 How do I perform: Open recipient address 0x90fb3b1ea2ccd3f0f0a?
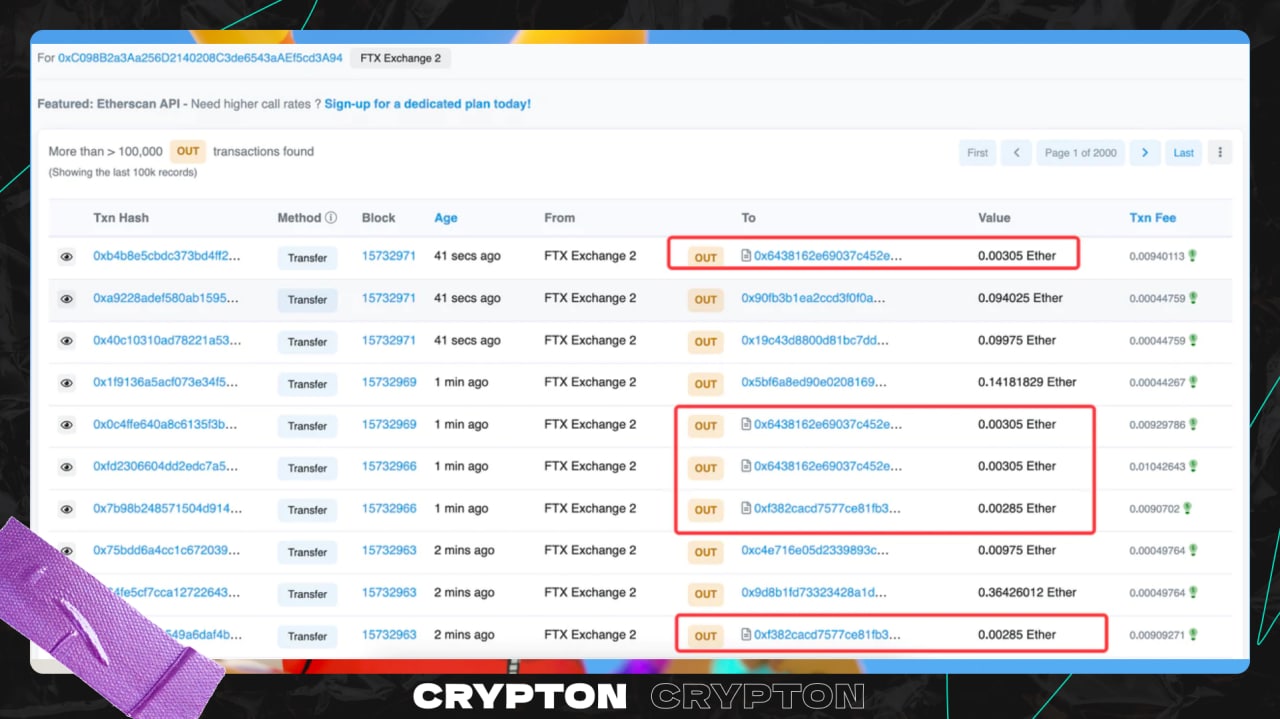(813, 298)
